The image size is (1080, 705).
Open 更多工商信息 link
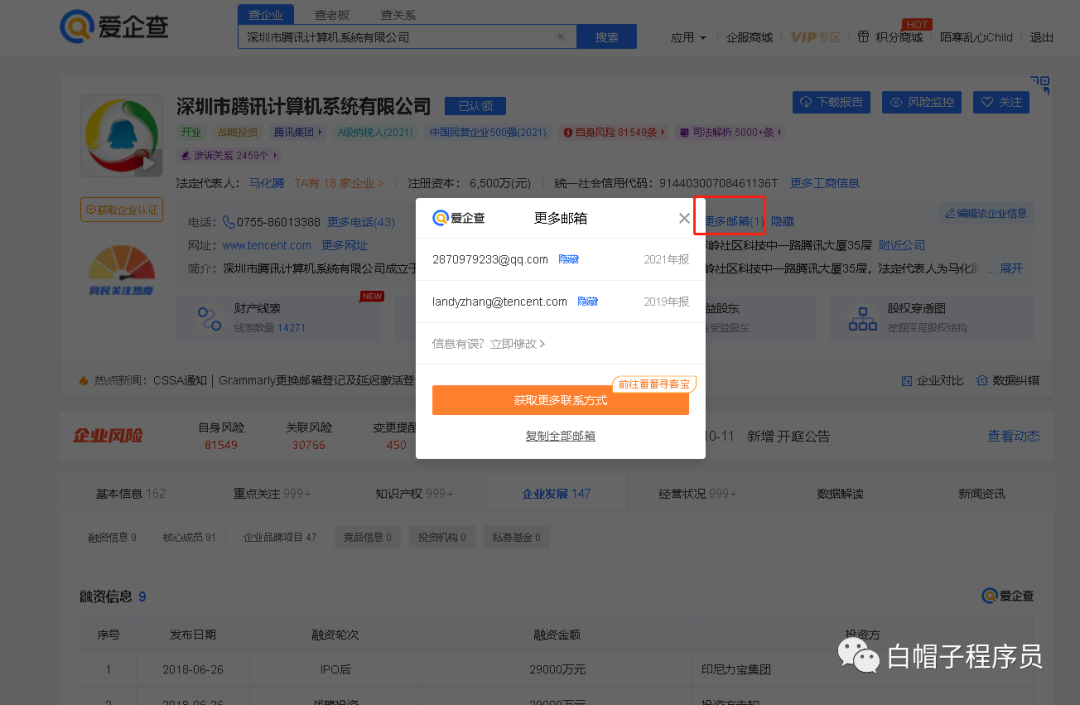click(824, 183)
